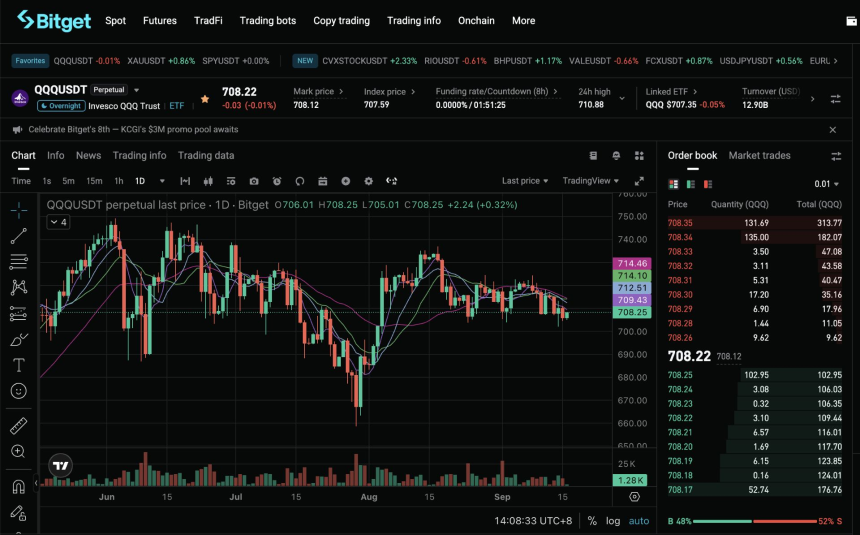The image size is (860, 535).
Task: Open the emoji icons tool
Action: tap(19, 391)
